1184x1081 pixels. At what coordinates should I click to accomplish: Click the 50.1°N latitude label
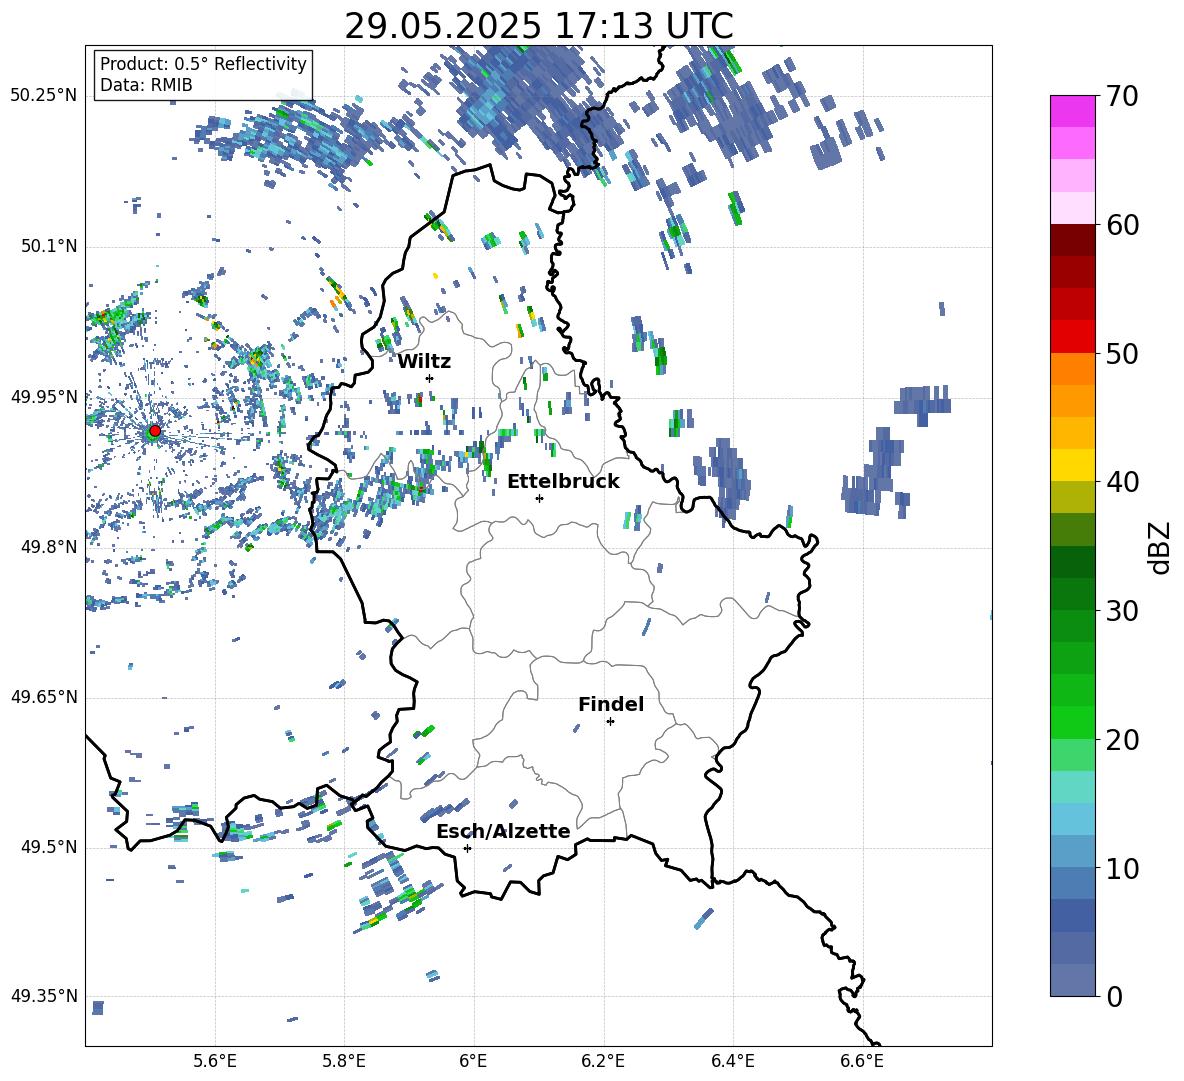[49, 246]
